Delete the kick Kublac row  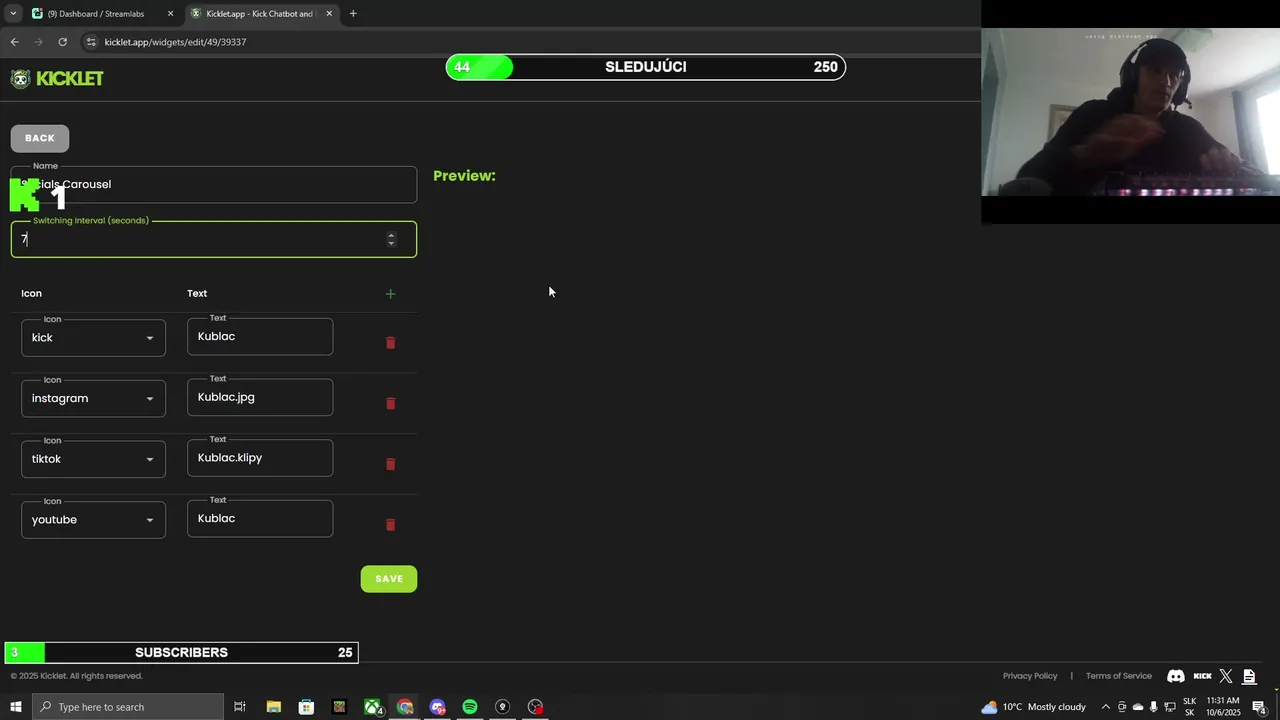(390, 343)
